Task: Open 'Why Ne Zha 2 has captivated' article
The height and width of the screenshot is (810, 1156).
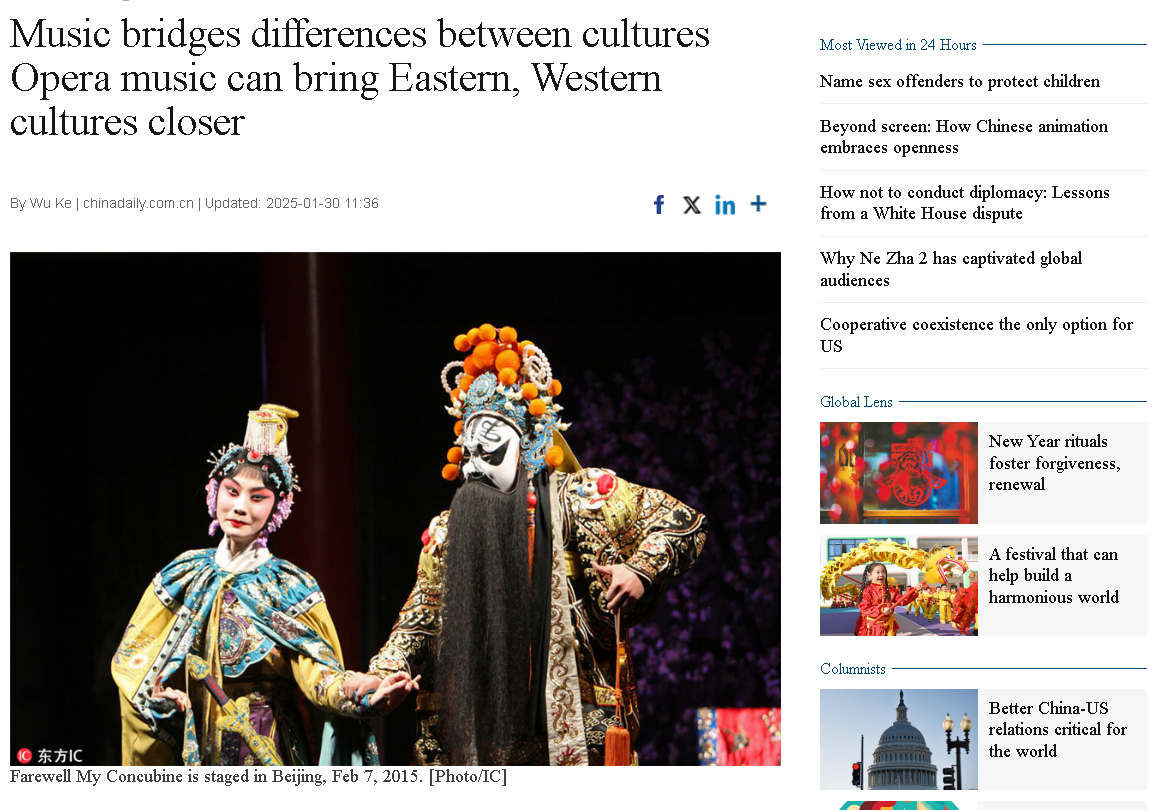Action: tap(951, 269)
